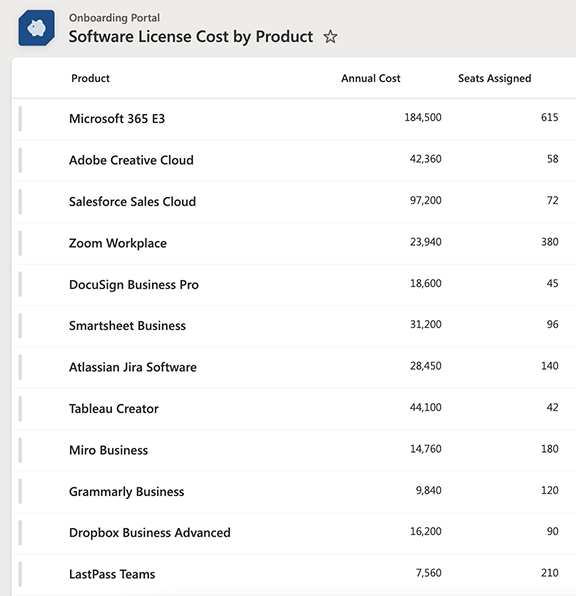
Task: Select the DocuSign Business Pro row name
Action: (x=134, y=284)
